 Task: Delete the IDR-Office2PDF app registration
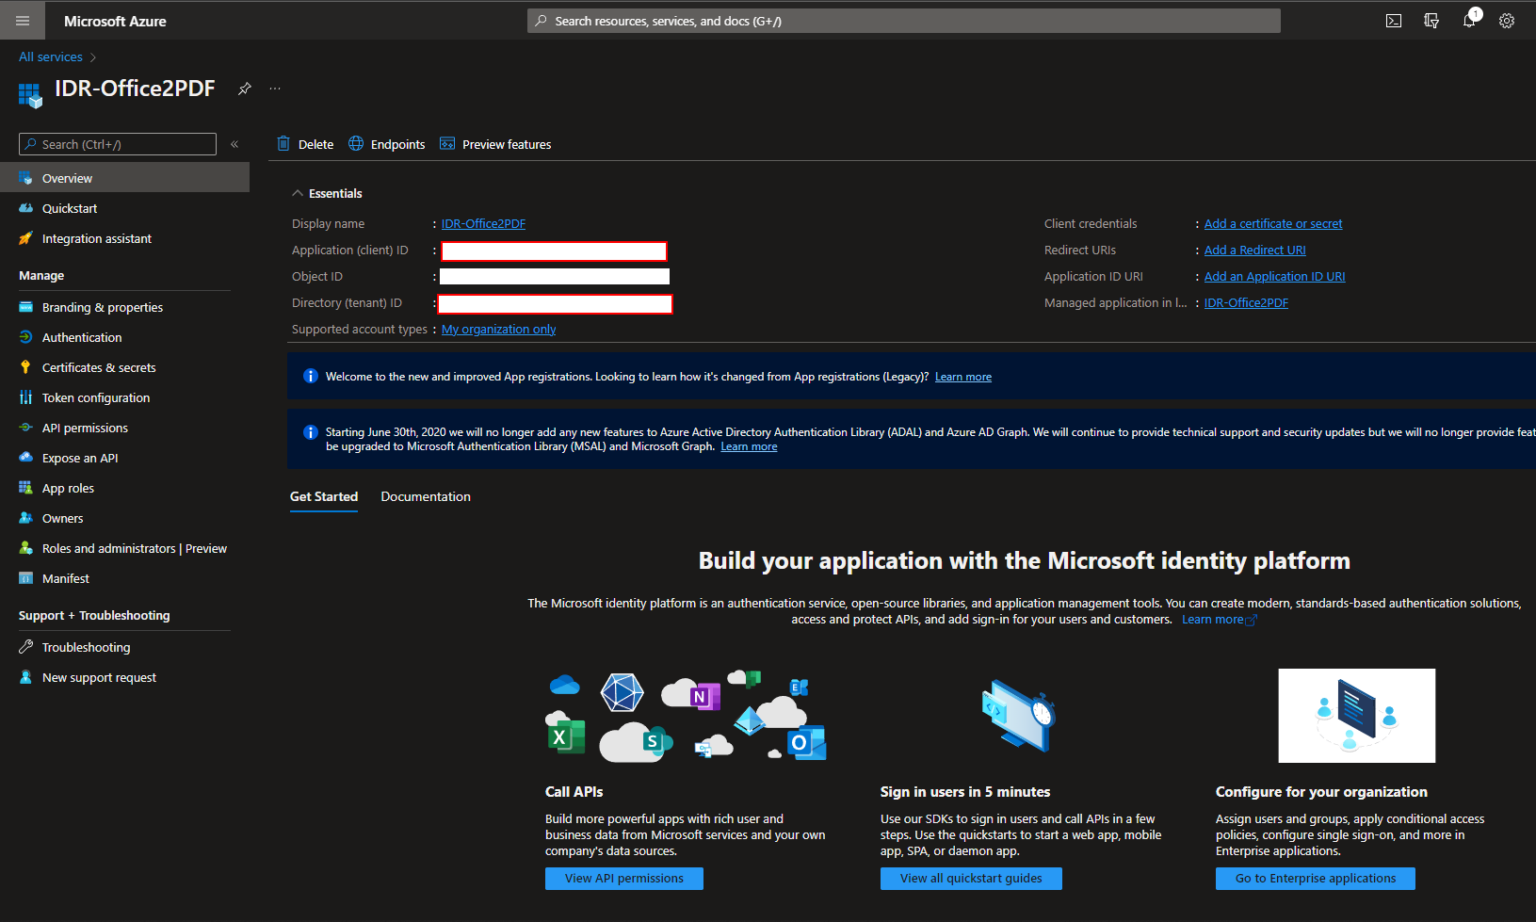pyautogui.click(x=305, y=143)
